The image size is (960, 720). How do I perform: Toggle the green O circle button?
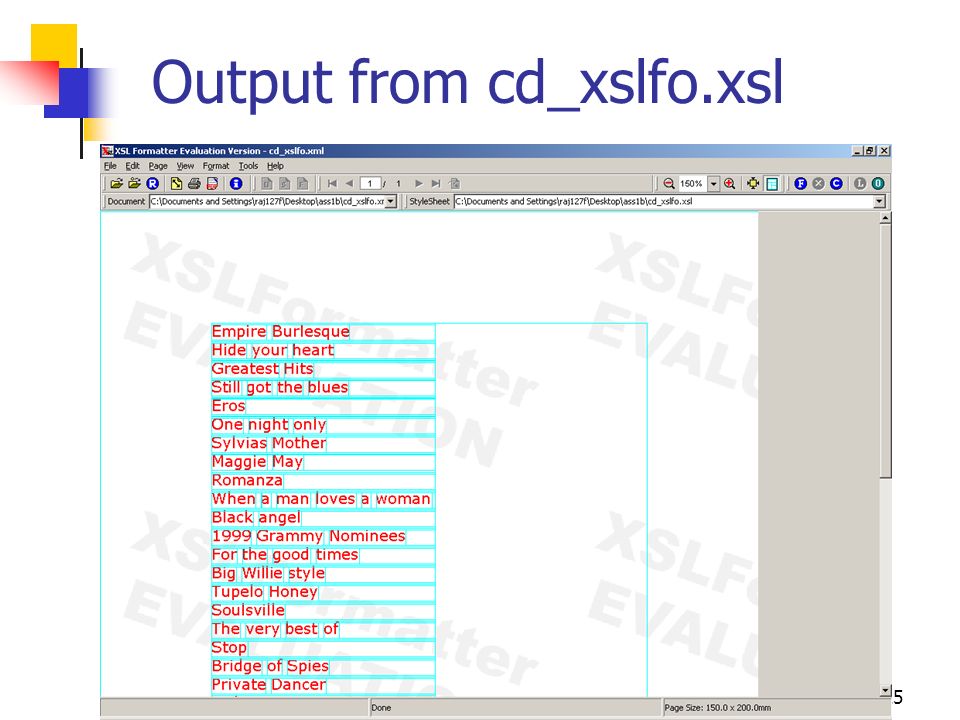pos(878,183)
